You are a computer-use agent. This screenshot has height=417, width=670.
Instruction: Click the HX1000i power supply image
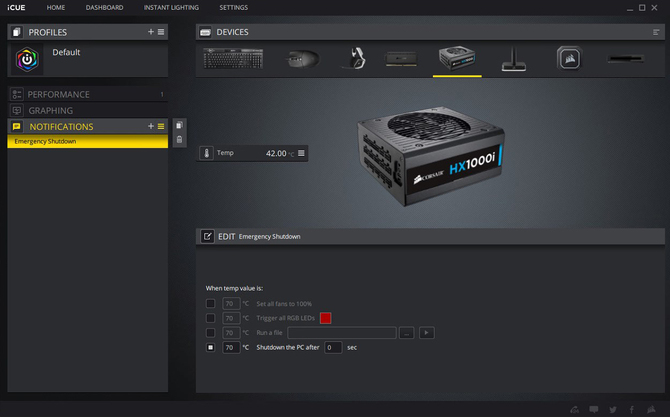pyautogui.click(x=430, y=156)
